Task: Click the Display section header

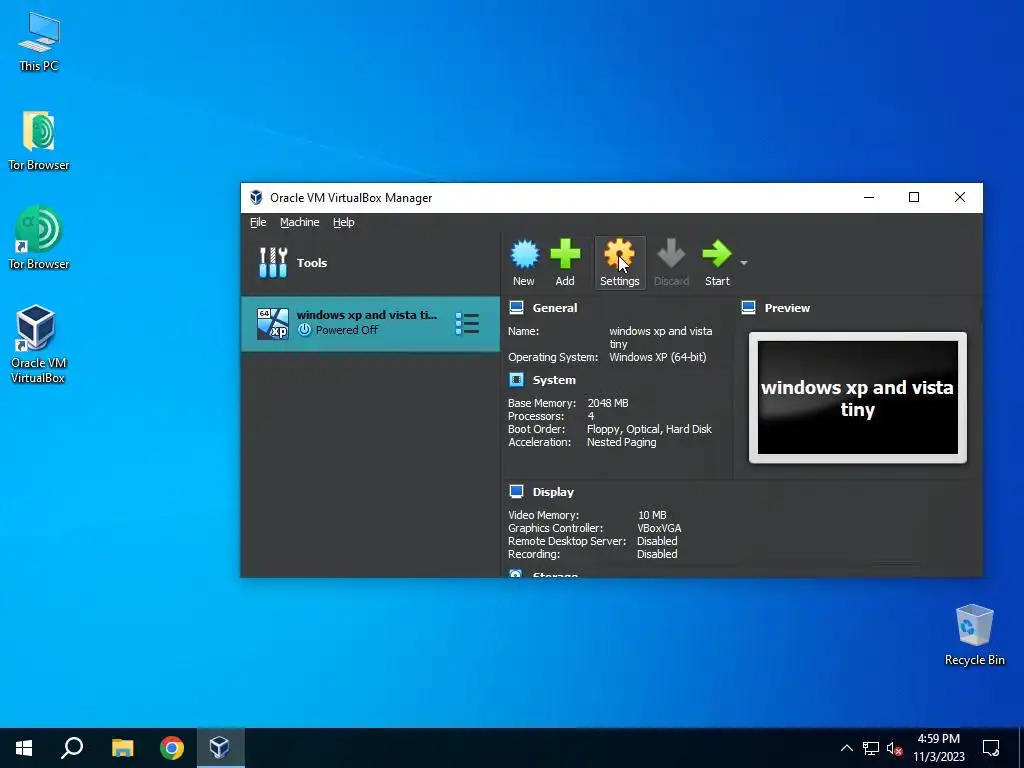Action: coord(552,492)
